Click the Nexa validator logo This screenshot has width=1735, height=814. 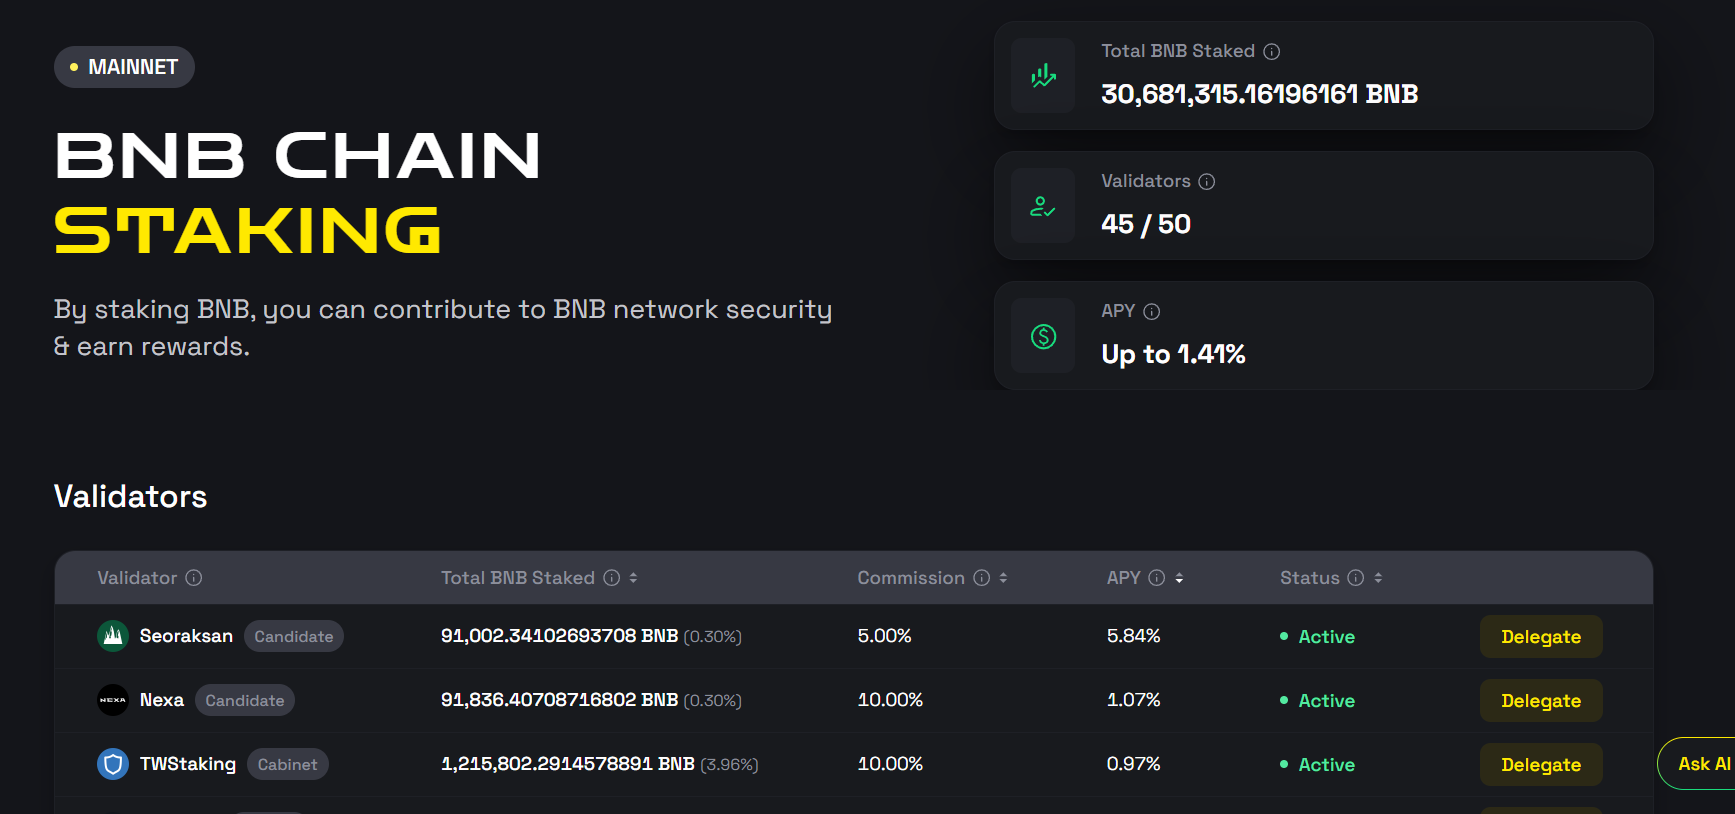pyautogui.click(x=113, y=700)
